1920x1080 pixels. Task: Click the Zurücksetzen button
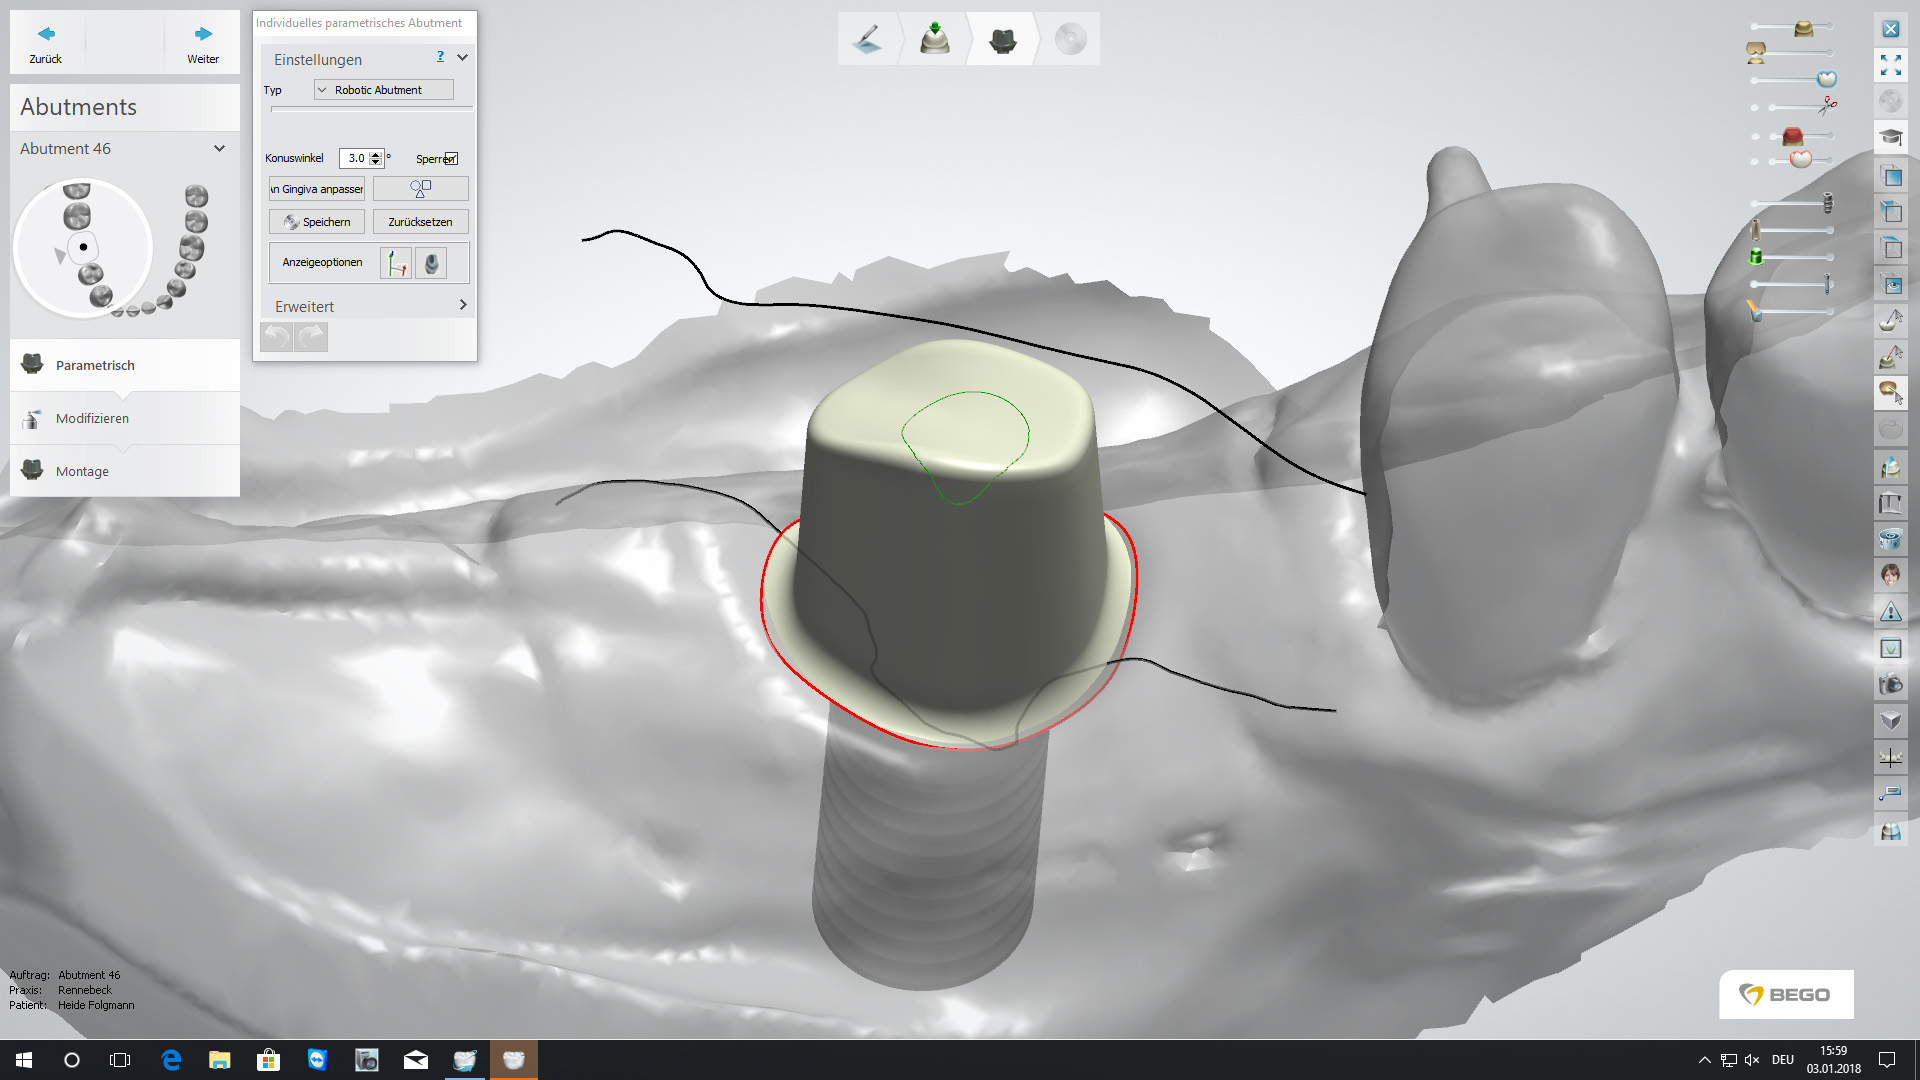(x=420, y=222)
